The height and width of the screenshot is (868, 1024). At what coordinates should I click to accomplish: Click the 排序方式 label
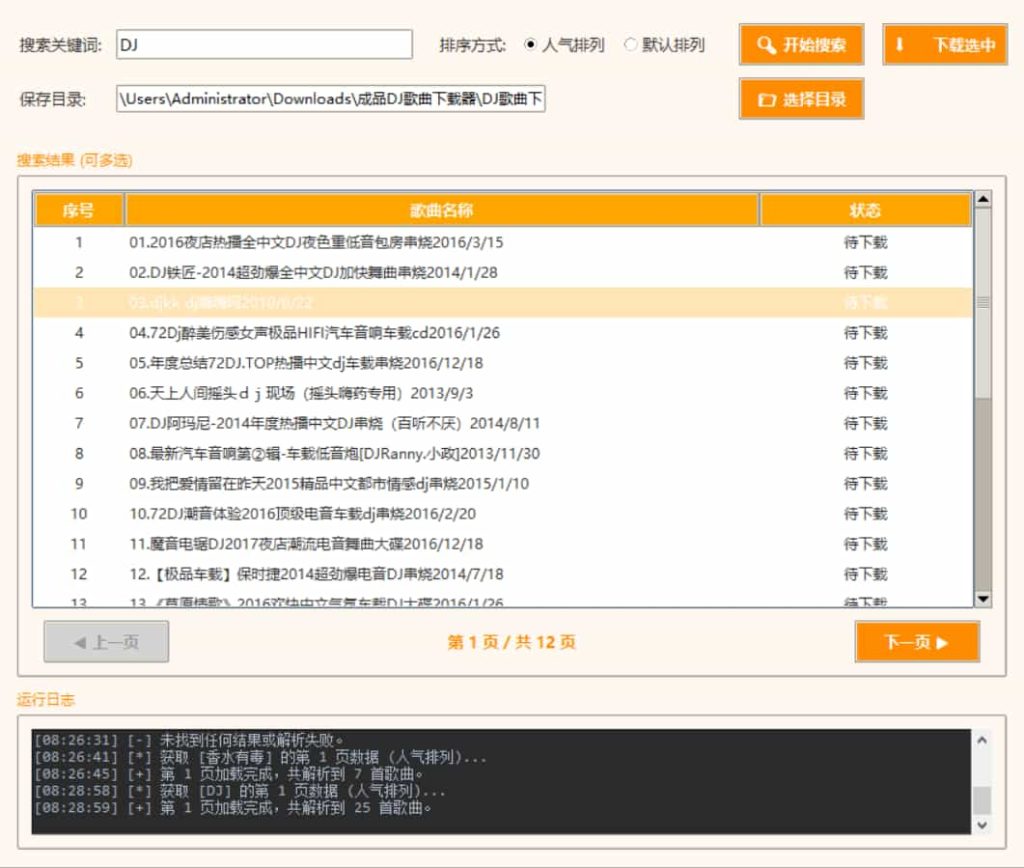473,45
